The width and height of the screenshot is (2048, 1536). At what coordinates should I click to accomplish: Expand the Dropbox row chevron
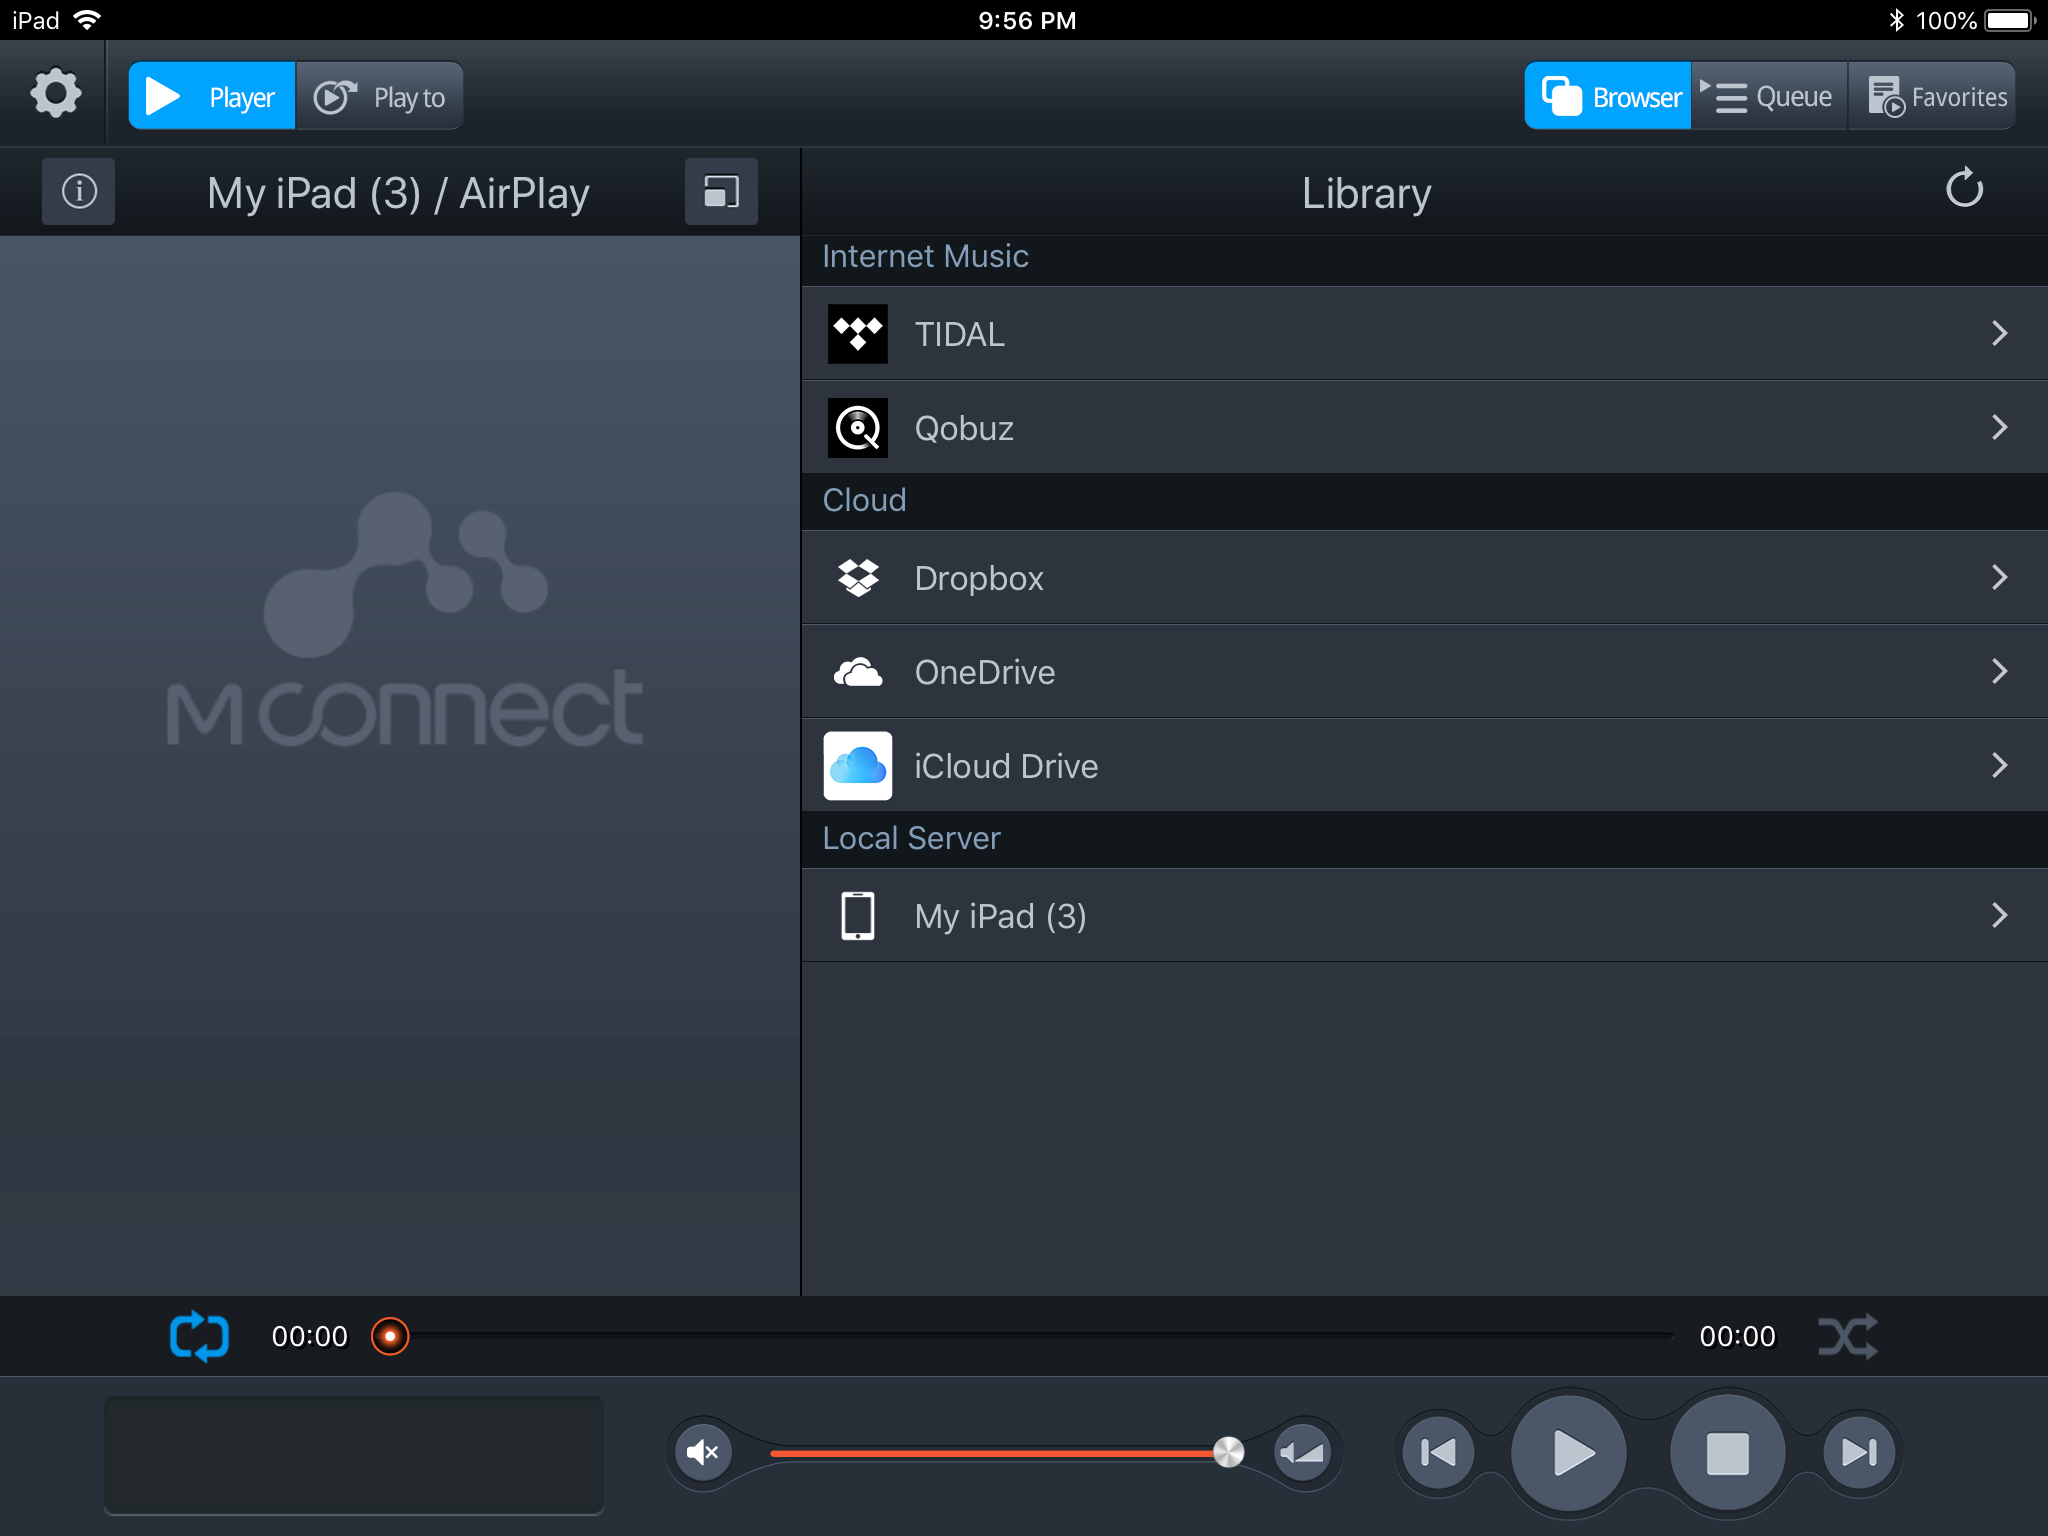tap(1999, 578)
